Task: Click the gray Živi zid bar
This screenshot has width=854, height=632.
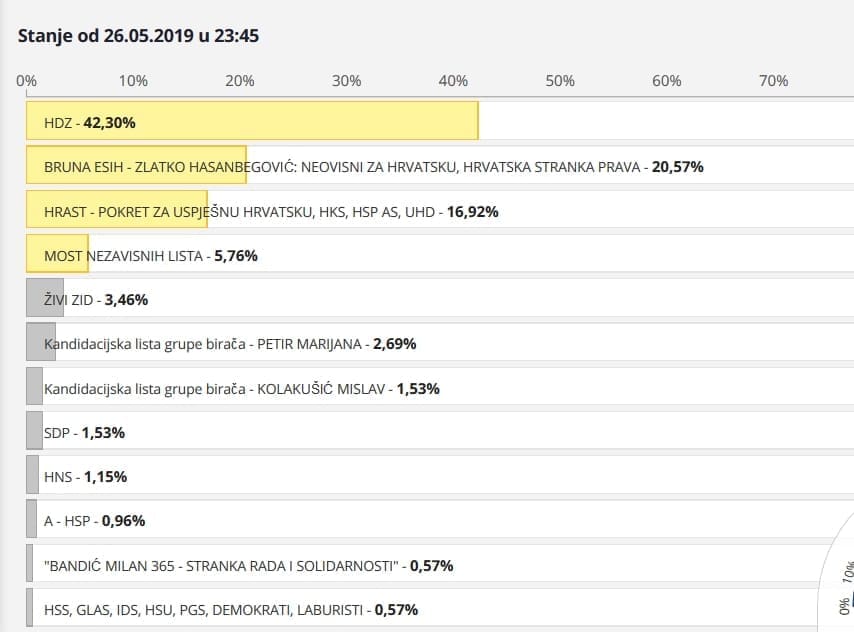Action: pyautogui.click(x=45, y=299)
